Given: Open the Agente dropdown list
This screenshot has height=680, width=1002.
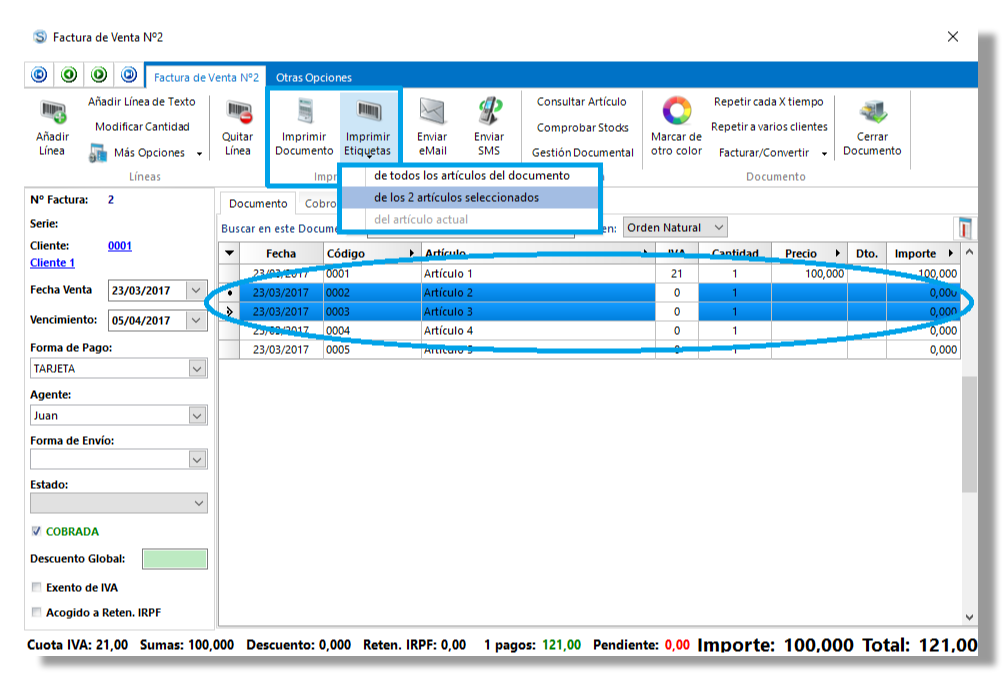Looking at the screenshot, I should (197, 415).
